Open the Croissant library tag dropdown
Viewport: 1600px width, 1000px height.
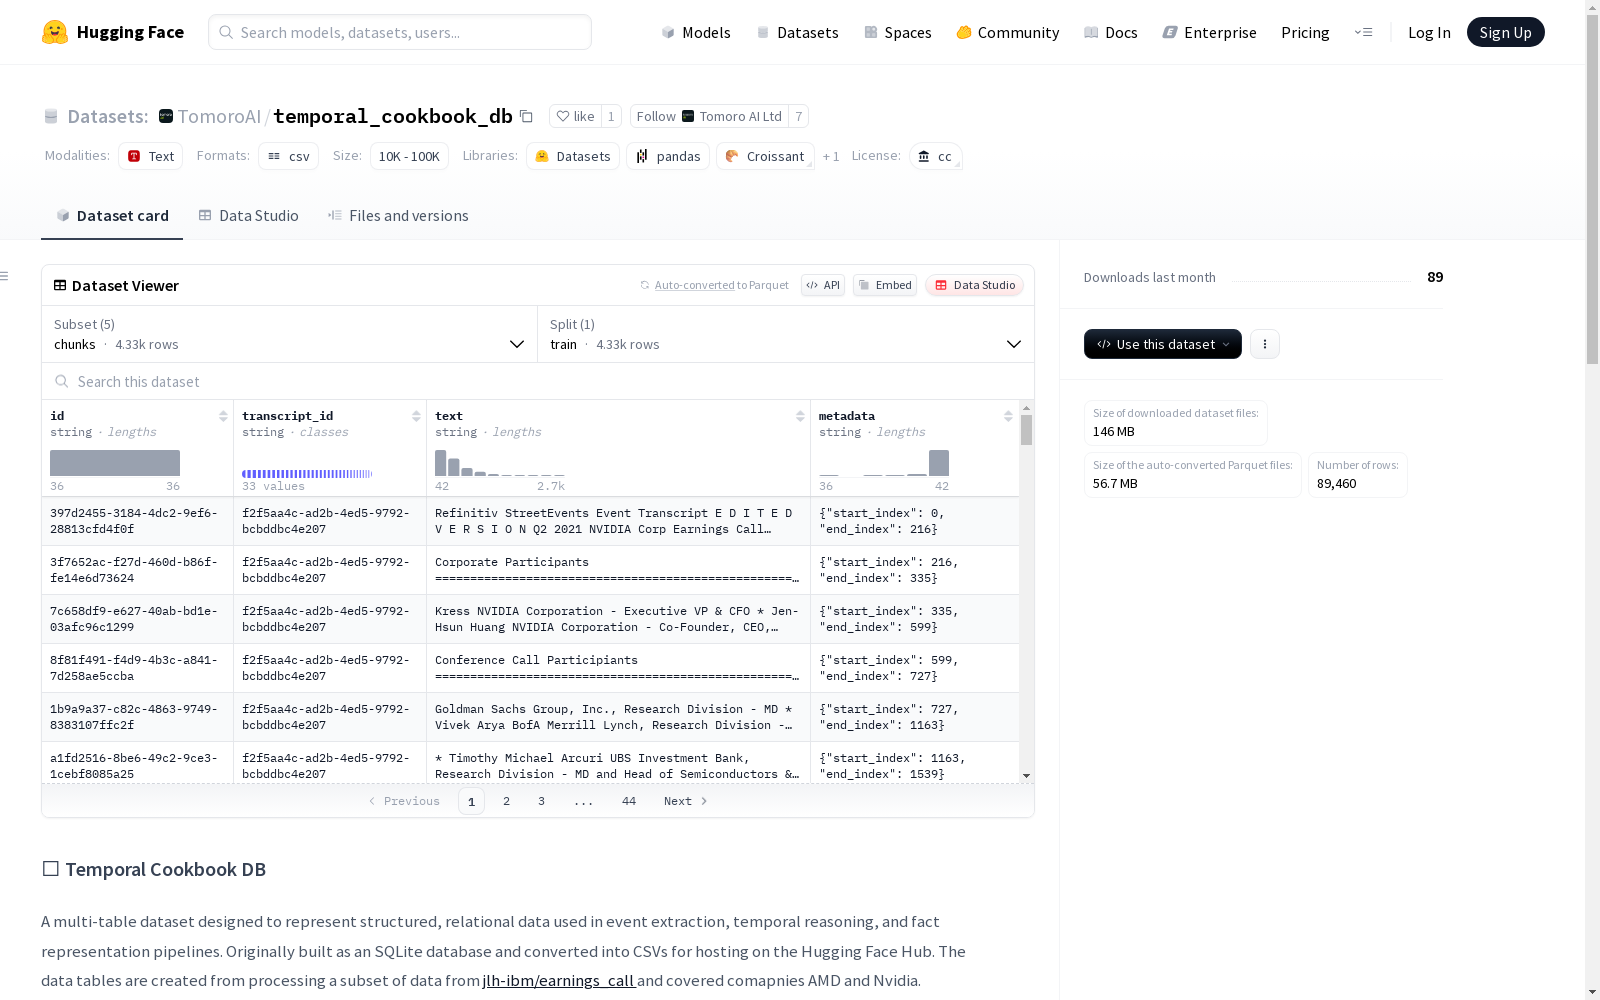pyautogui.click(x=765, y=156)
